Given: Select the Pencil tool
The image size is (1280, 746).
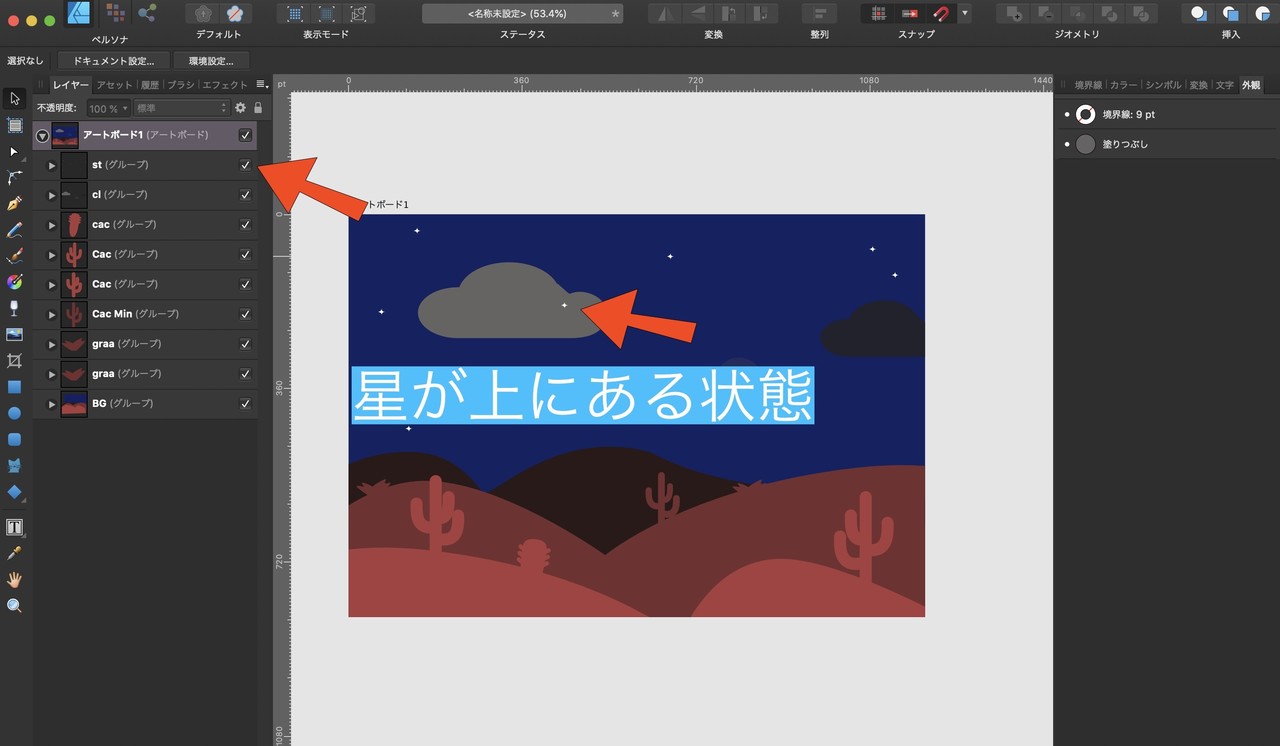Looking at the screenshot, I should coord(14,230).
